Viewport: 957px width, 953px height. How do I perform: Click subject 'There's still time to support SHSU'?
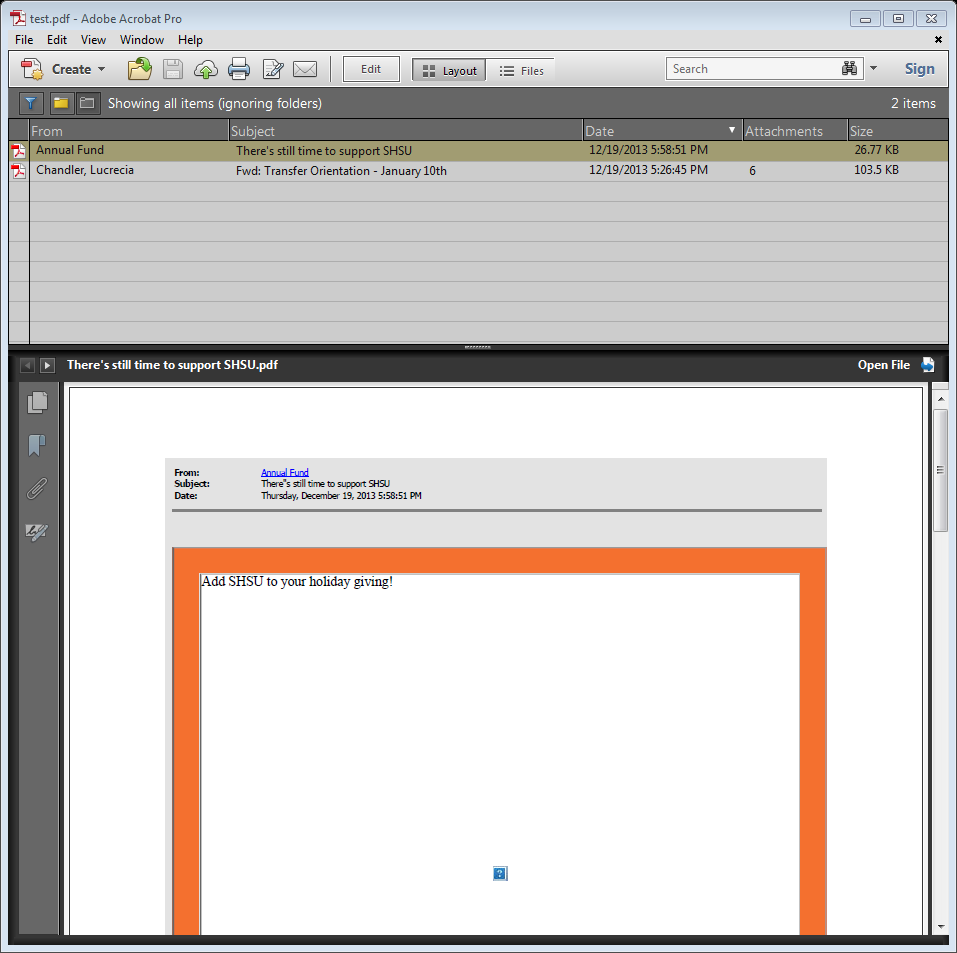coord(324,151)
